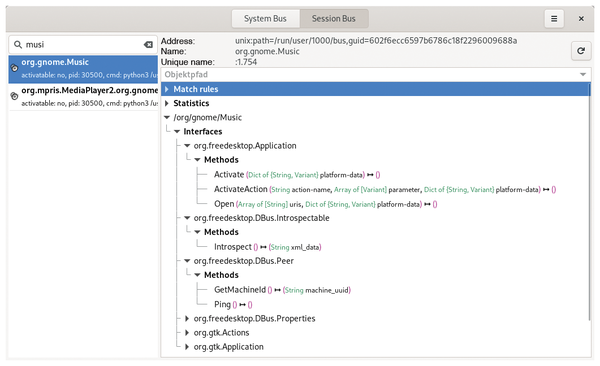Close the D-Feet window
The height and width of the screenshot is (366, 600).
pos(581,19)
